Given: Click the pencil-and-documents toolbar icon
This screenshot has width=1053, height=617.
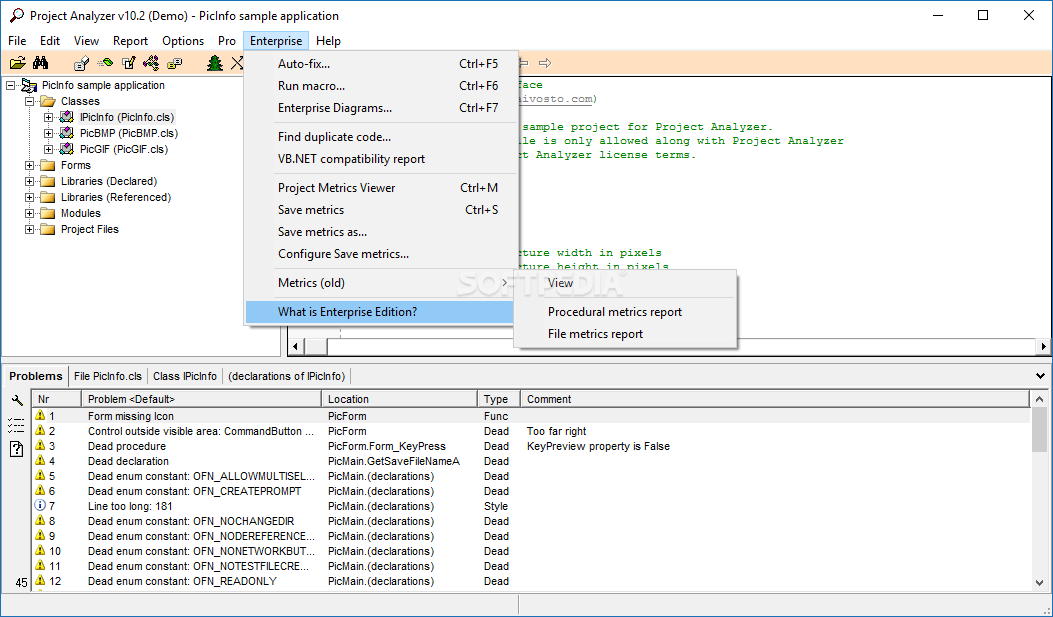Looking at the screenshot, I should tap(128, 63).
